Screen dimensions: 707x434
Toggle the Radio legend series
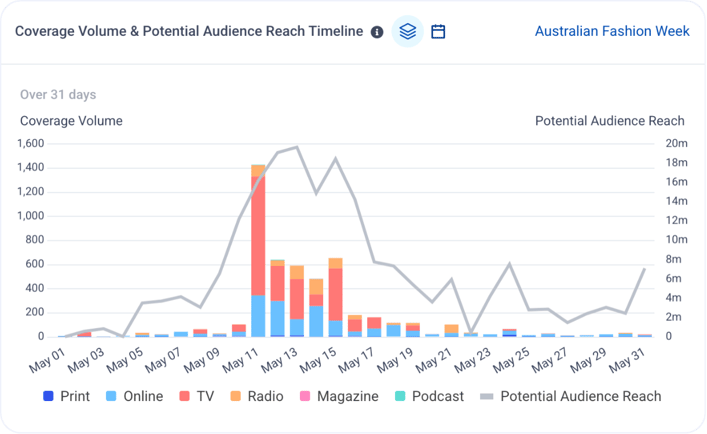coord(257,396)
